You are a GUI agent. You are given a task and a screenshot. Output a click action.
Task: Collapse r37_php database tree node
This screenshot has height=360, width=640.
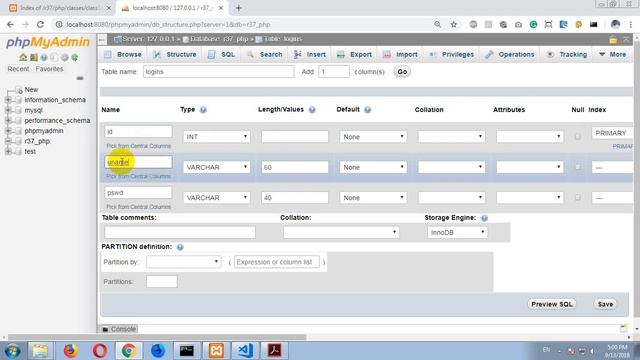pyautogui.click(x=8, y=141)
